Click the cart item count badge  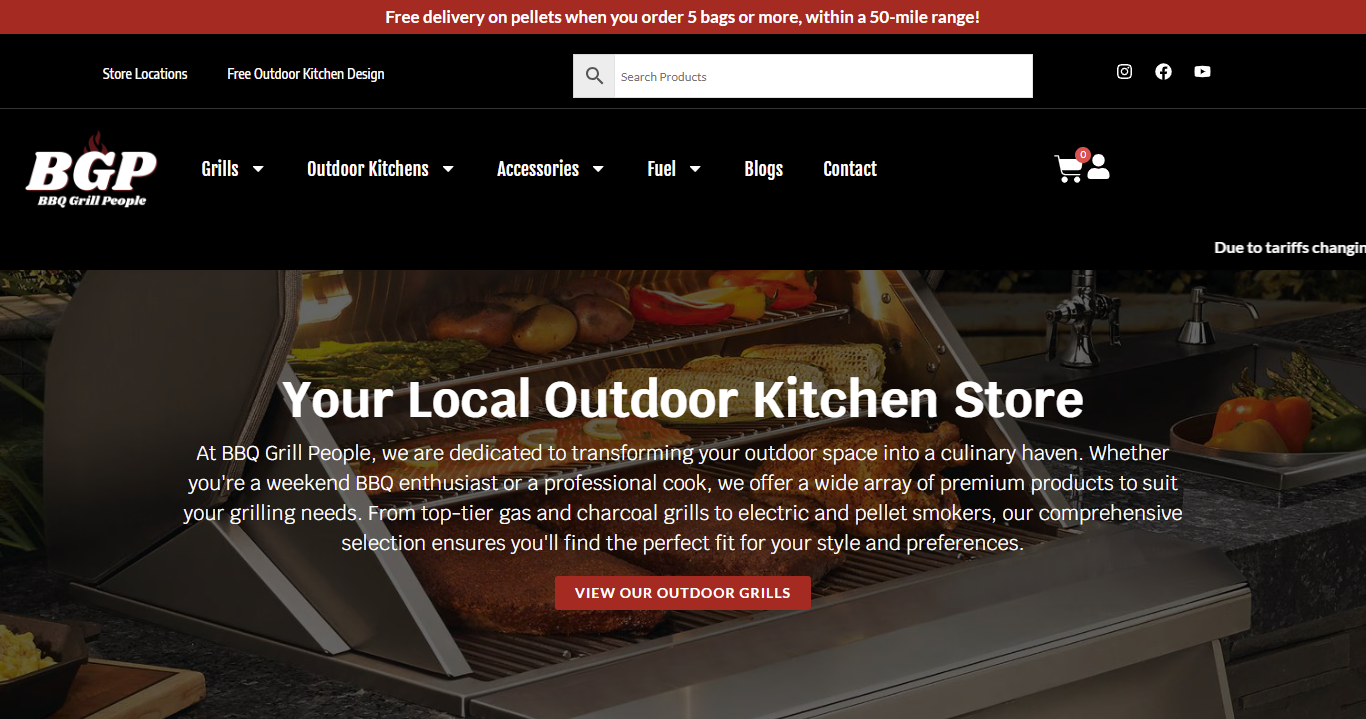pos(1082,155)
